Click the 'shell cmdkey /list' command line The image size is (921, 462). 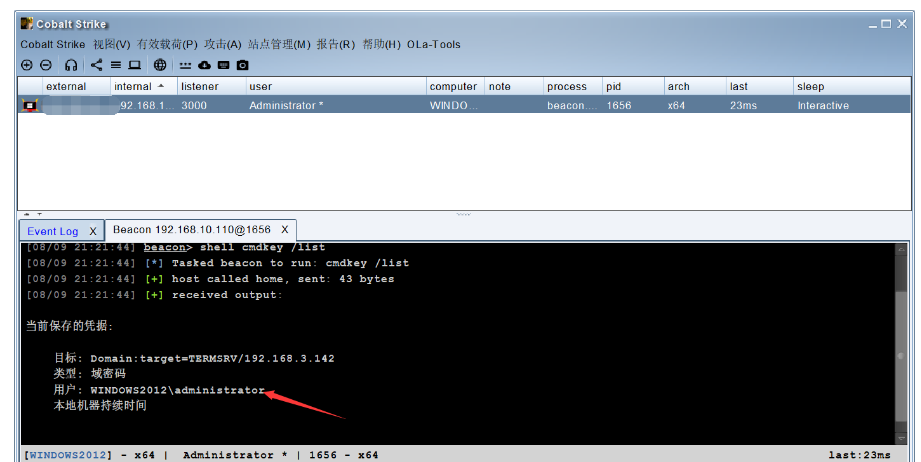point(262,247)
